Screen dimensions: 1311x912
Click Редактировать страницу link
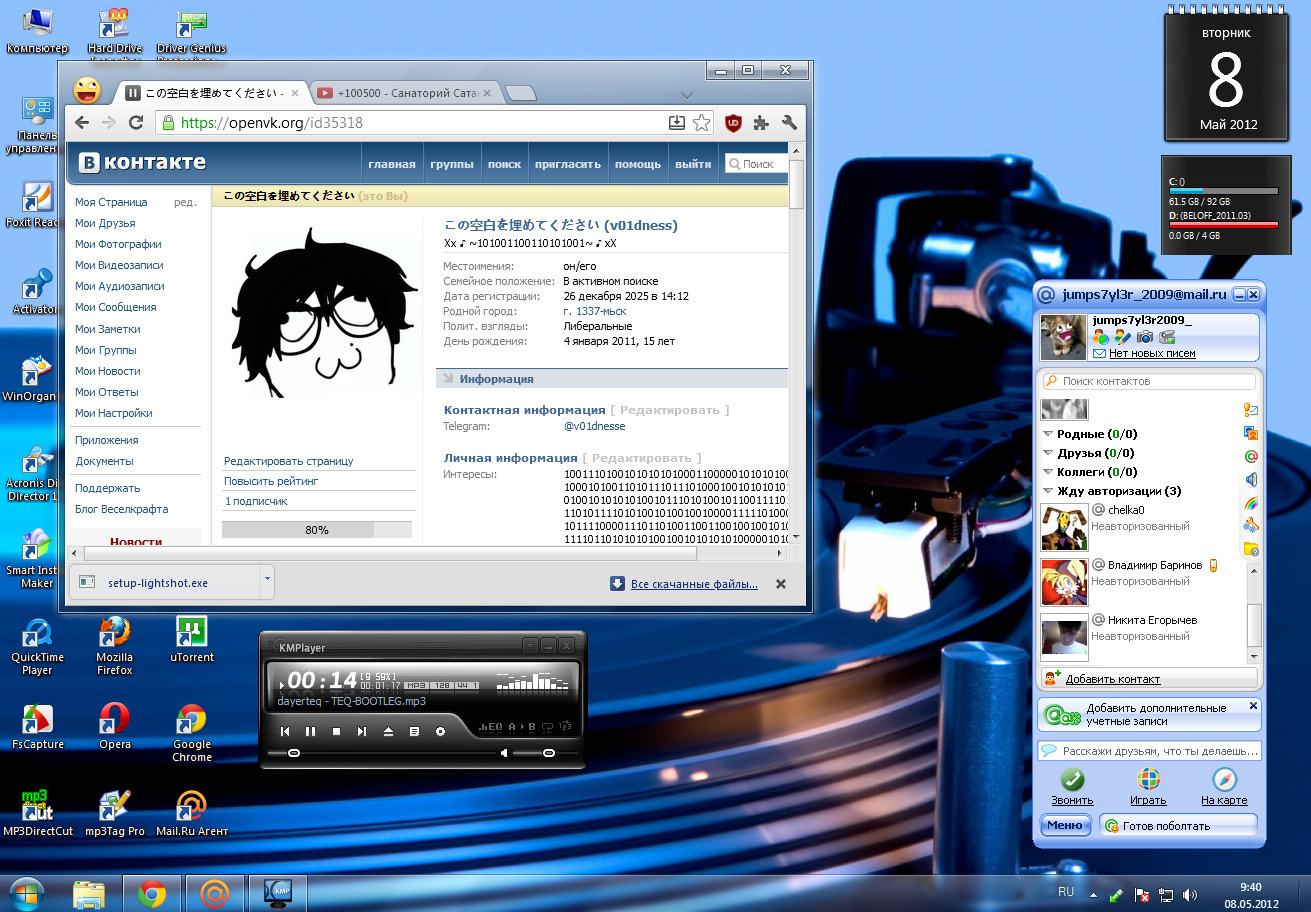(289, 461)
